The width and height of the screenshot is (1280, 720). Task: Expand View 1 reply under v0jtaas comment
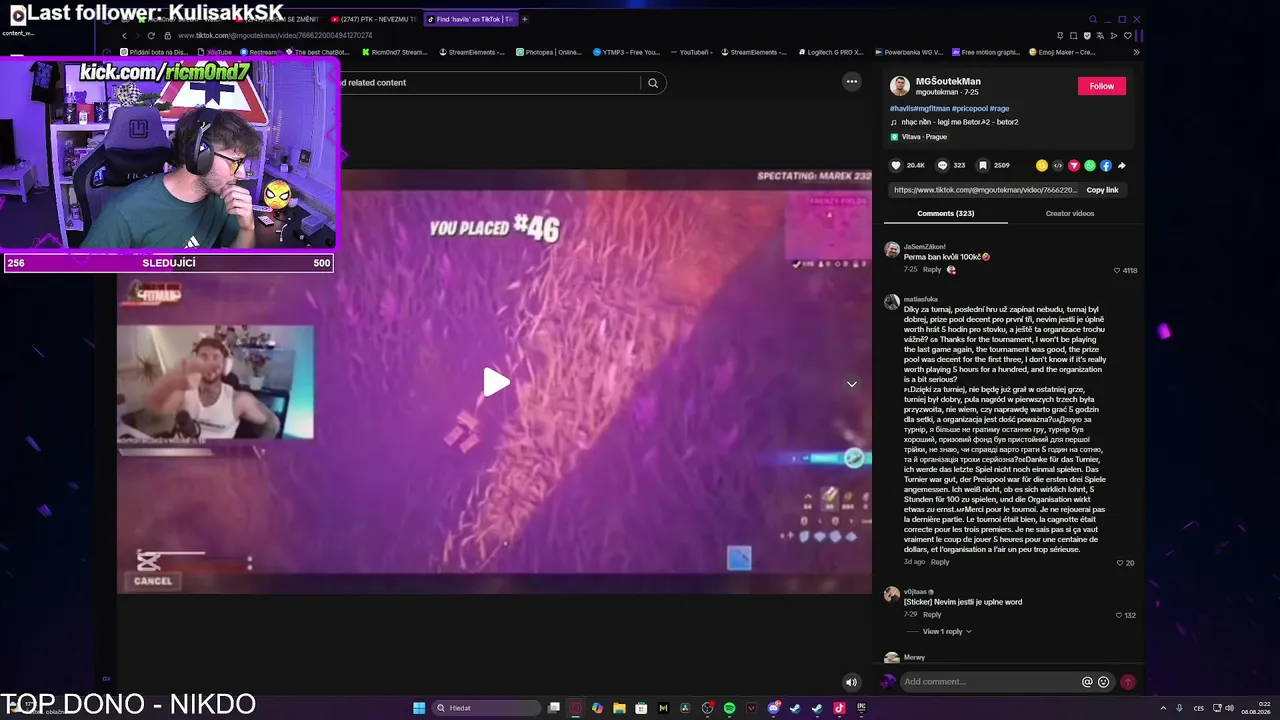(x=946, y=632)
